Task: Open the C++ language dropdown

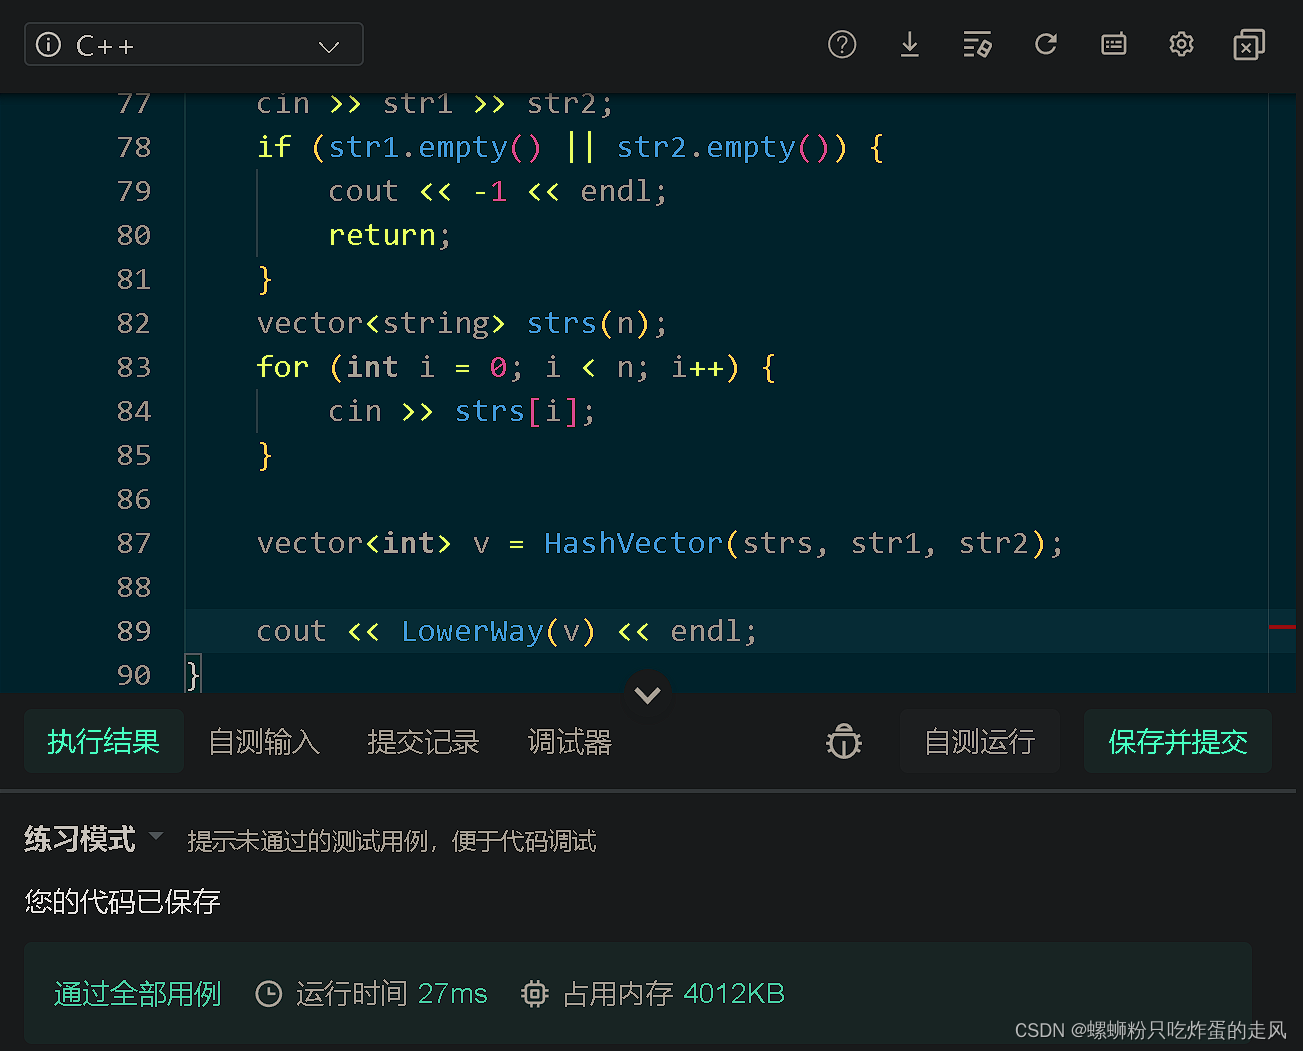Action: pos(193,45)
